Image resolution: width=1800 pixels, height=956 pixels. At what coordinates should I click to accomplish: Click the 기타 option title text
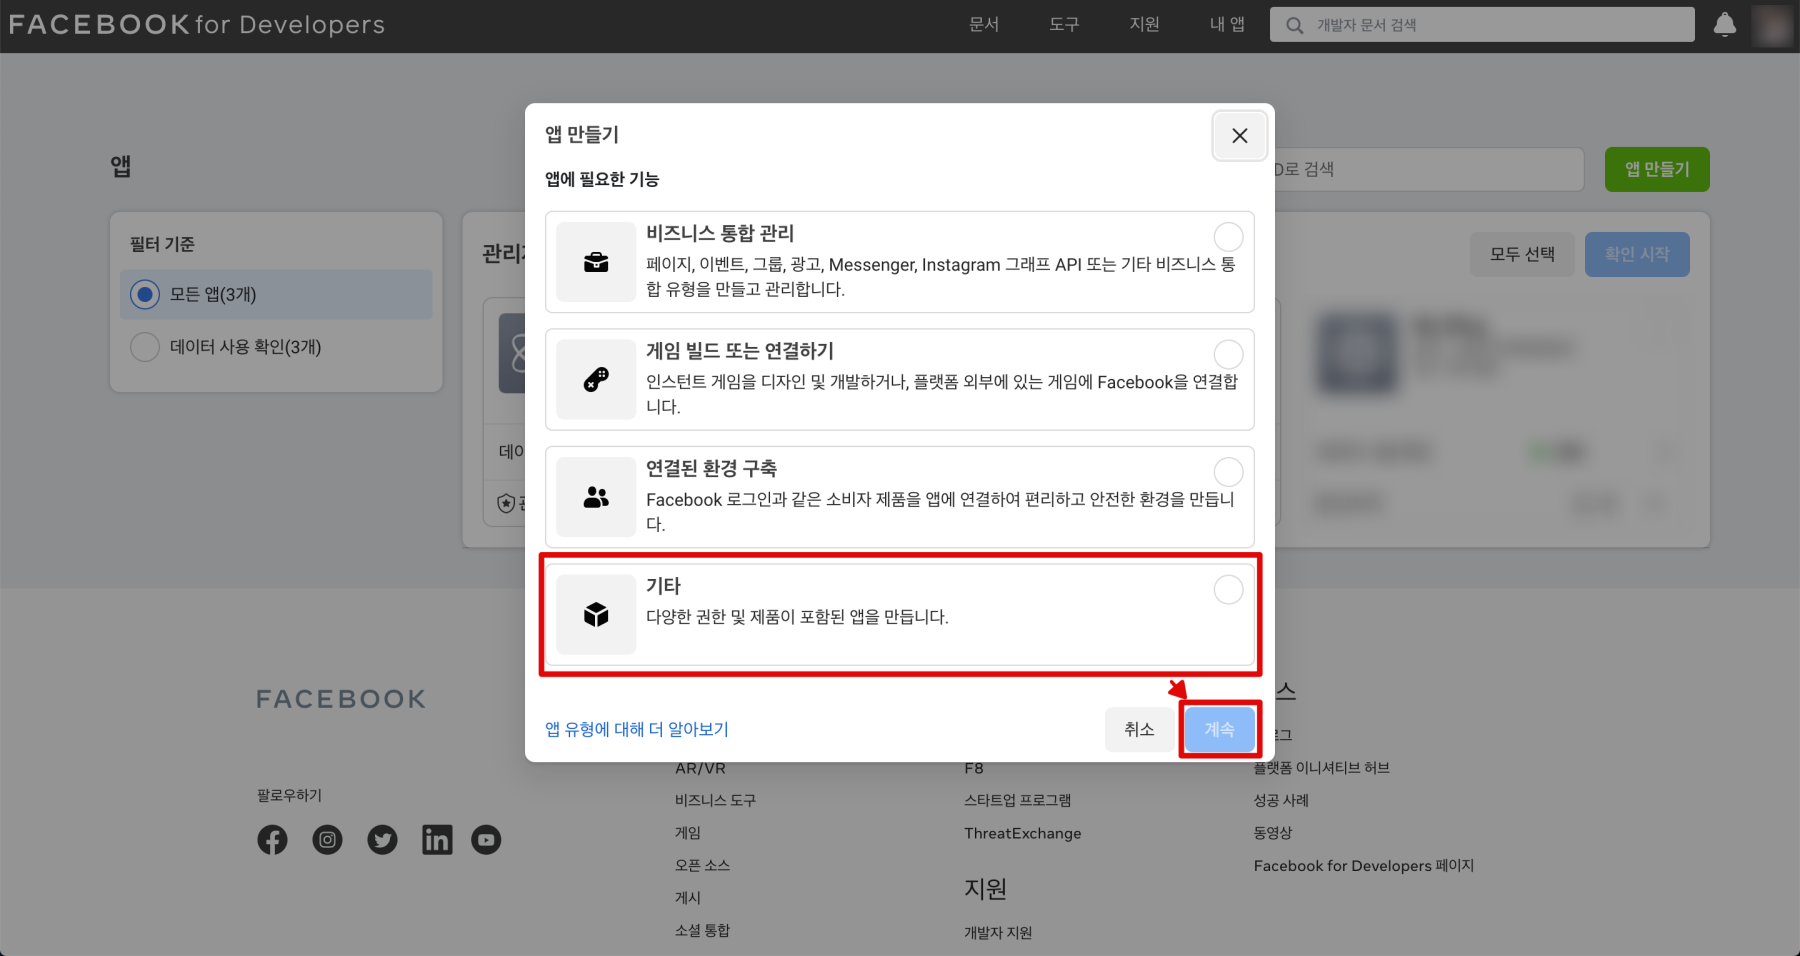click(663, 586)
